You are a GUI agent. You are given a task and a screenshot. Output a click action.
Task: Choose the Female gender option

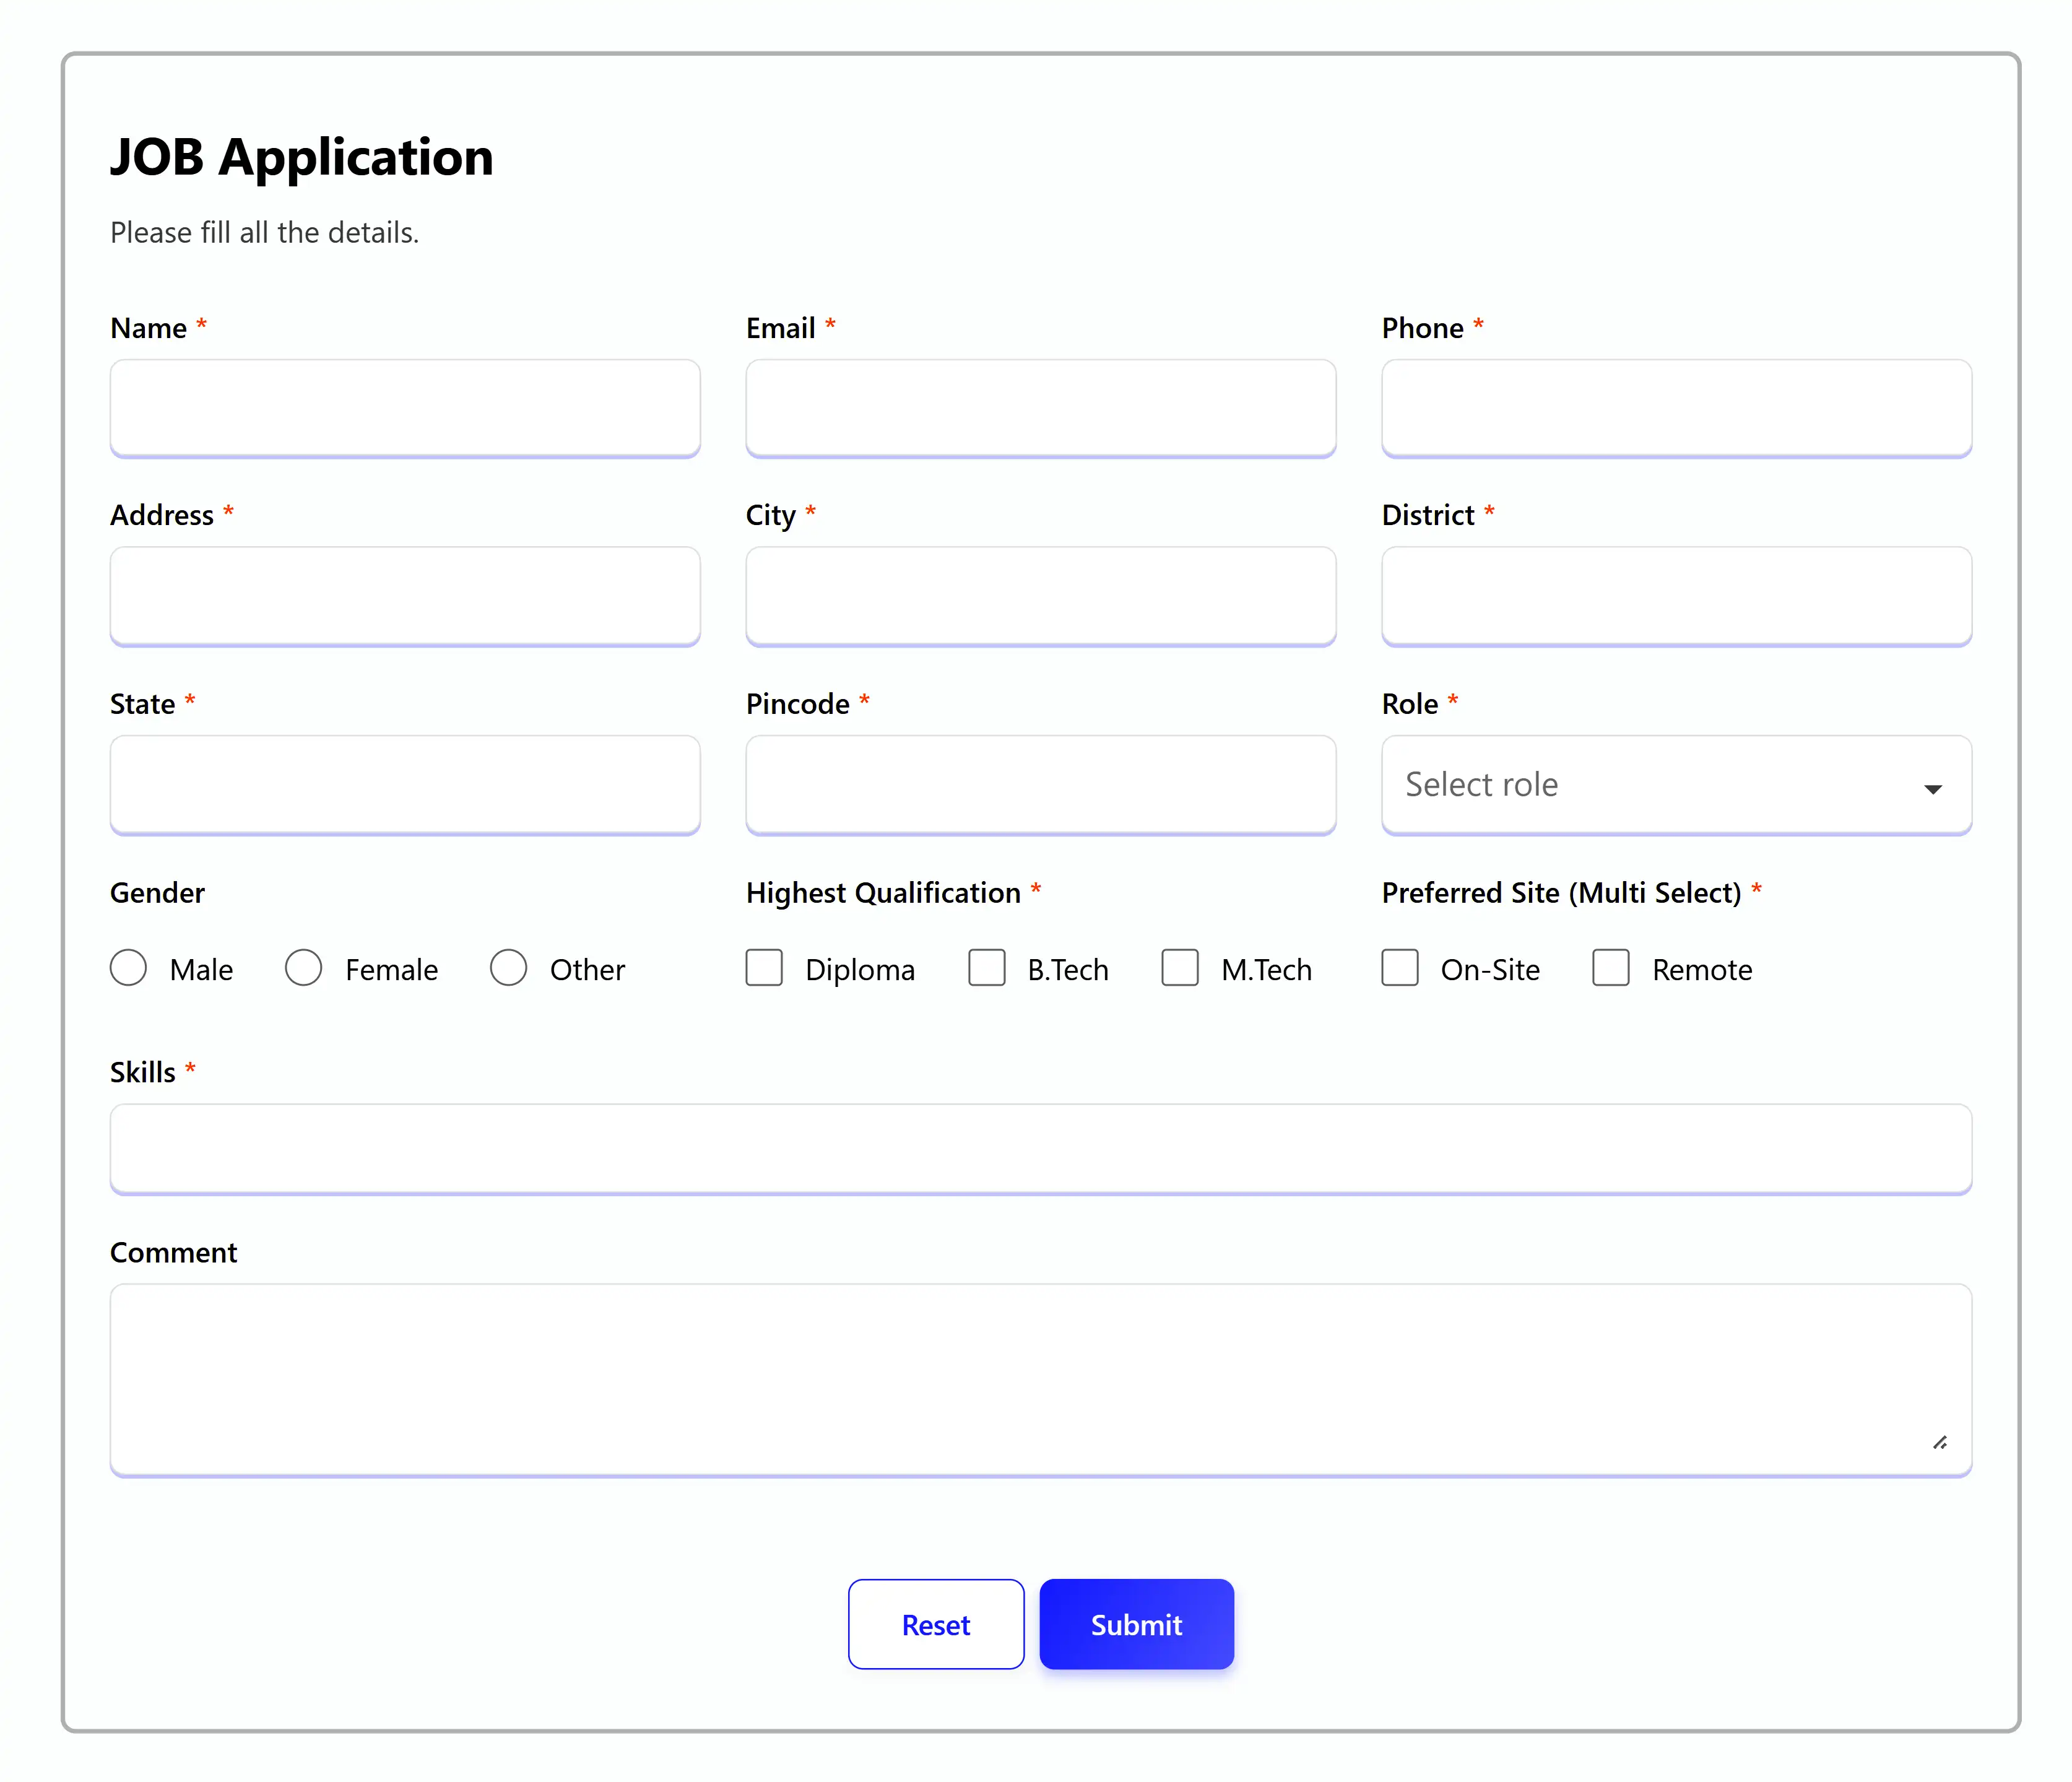[x=303, y=968]
